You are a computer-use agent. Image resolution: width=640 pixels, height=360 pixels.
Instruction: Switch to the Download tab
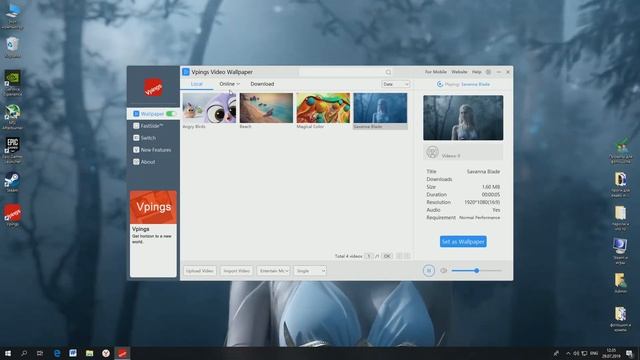(262, 84)
